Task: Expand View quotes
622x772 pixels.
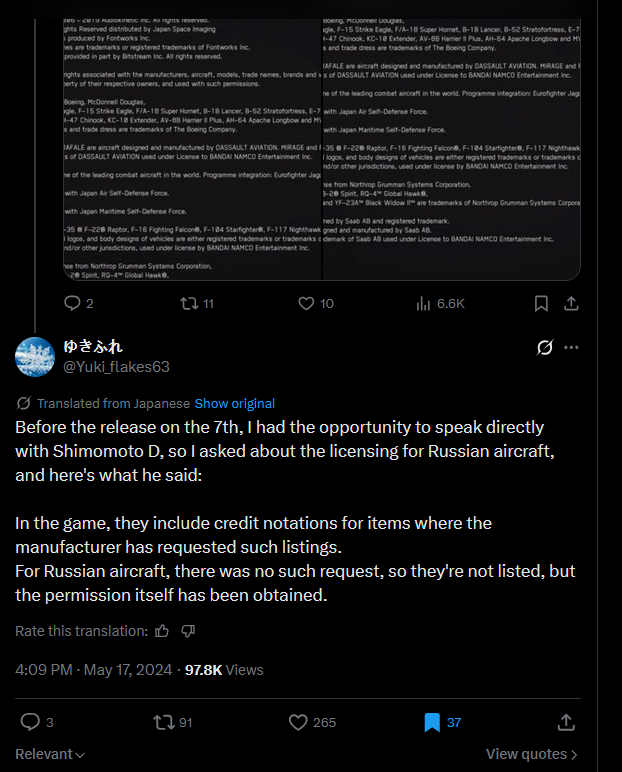Action: 531,754
